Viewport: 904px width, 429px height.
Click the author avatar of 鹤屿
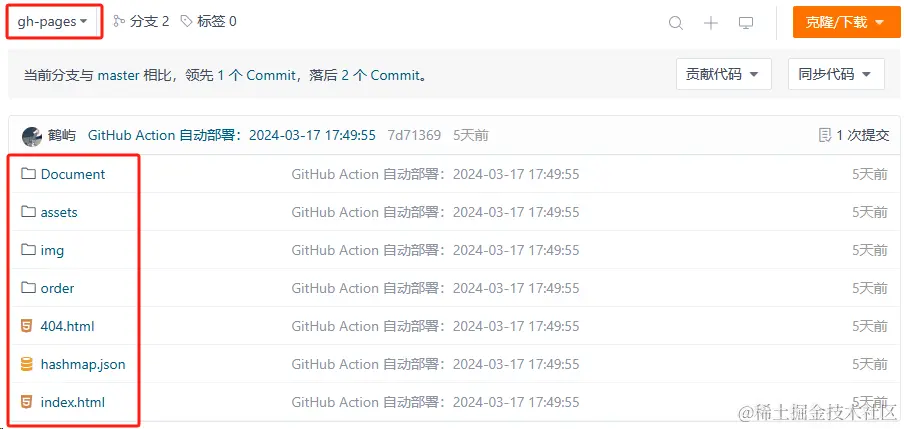[x=32, y=136]
